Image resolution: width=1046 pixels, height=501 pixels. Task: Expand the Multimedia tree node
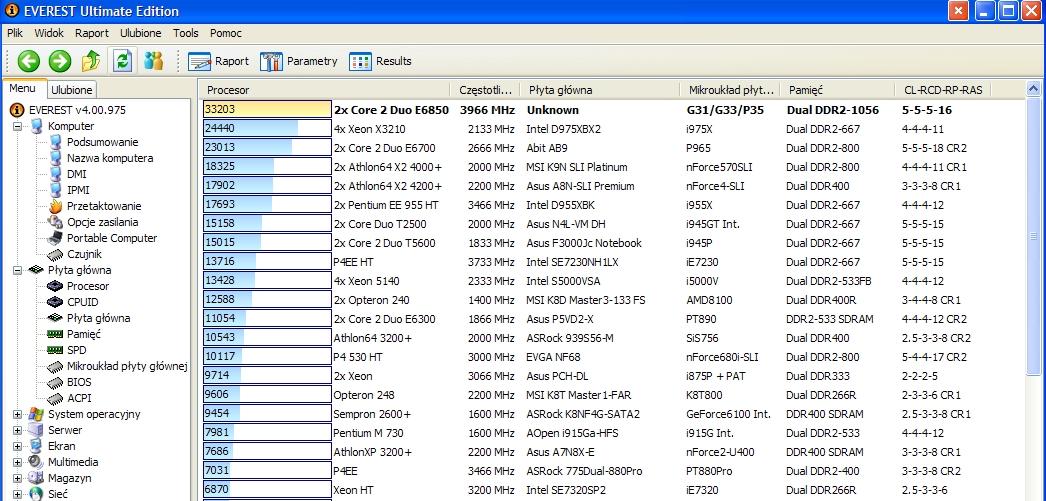[18, 462]
